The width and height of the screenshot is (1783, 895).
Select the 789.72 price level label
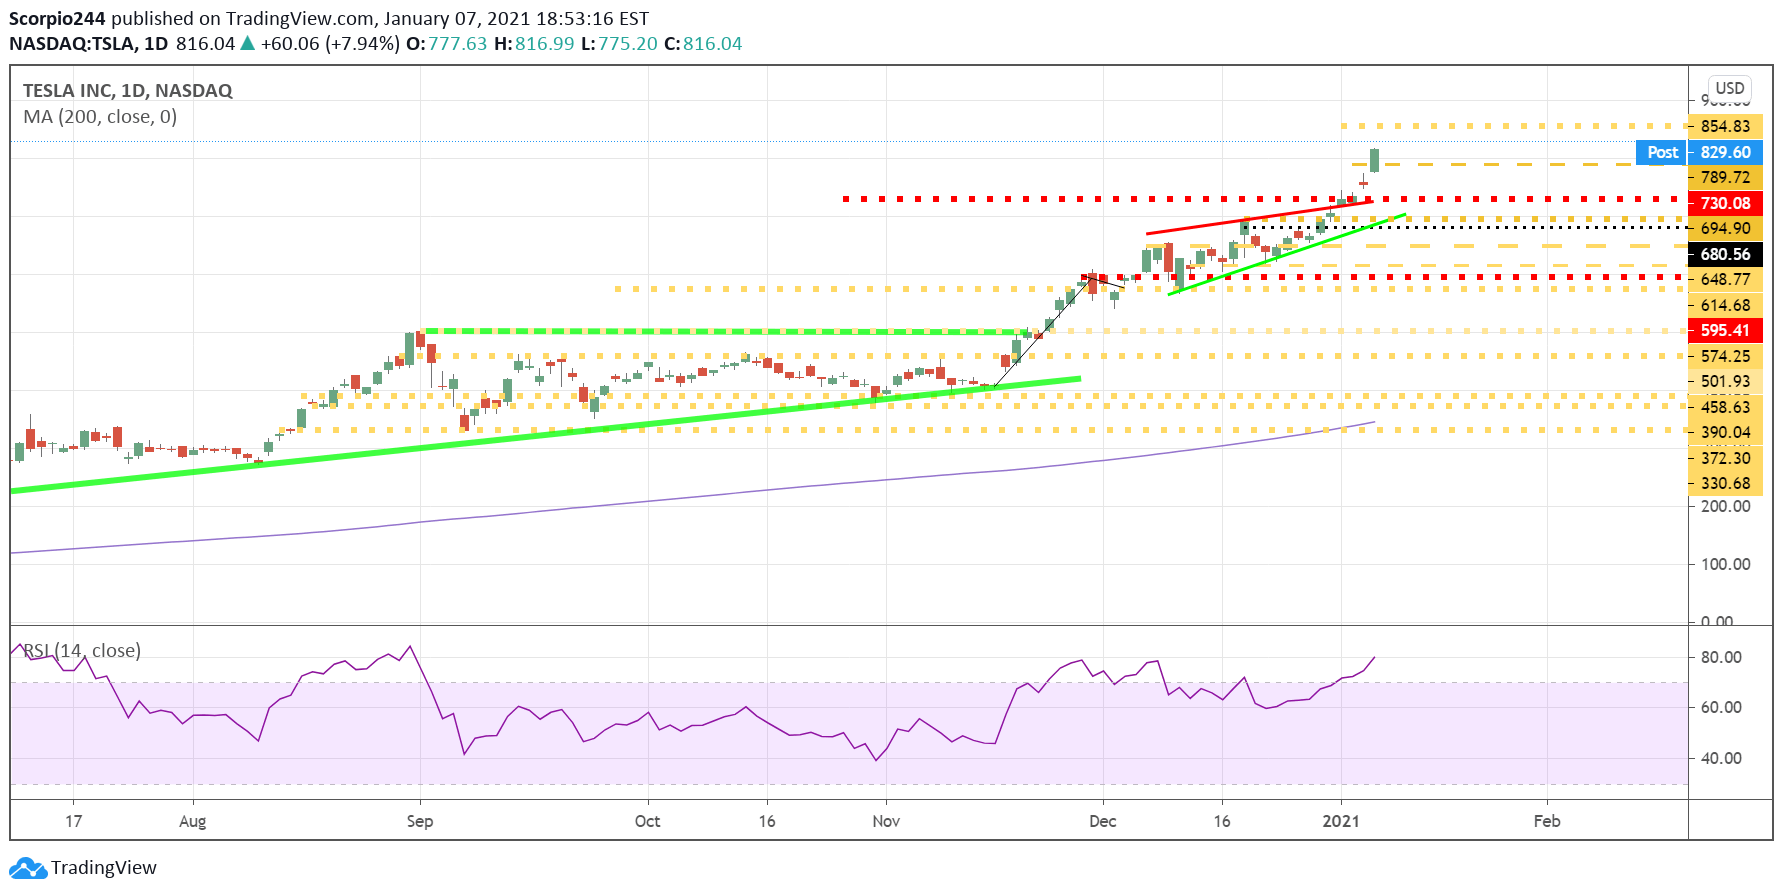pos(1726,177)
